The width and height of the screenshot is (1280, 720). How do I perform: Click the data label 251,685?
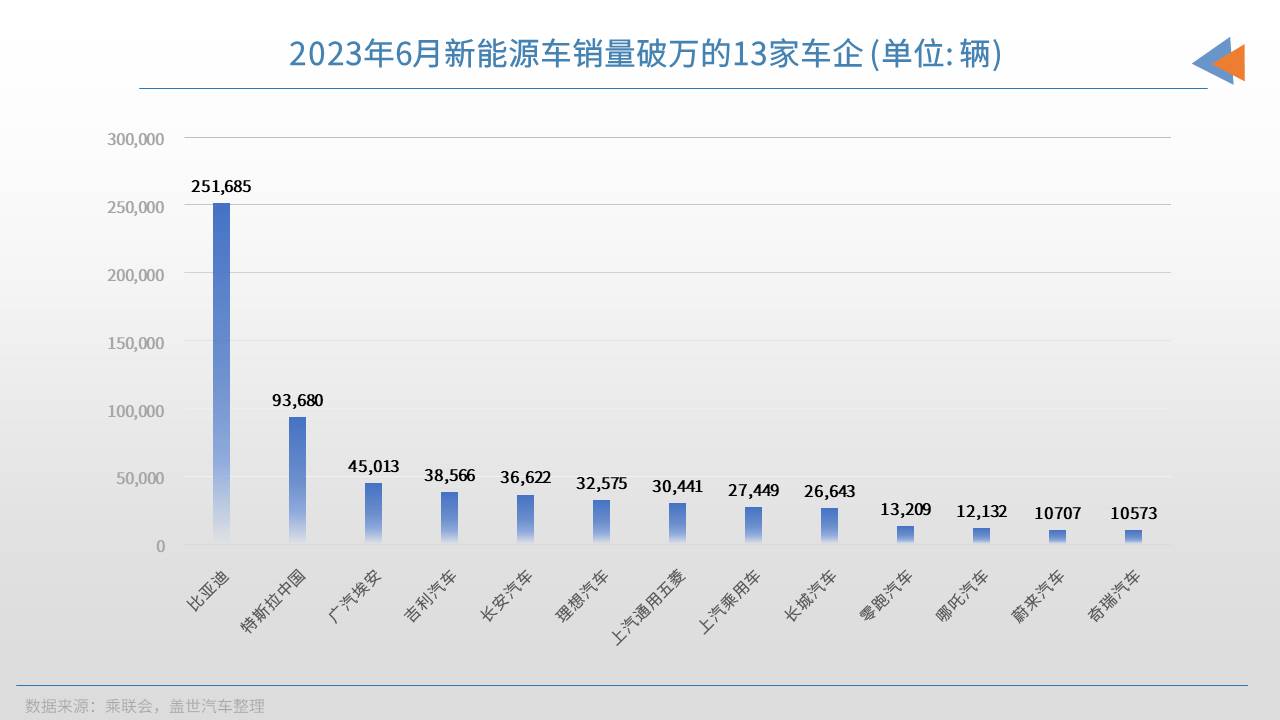point(221,186)
